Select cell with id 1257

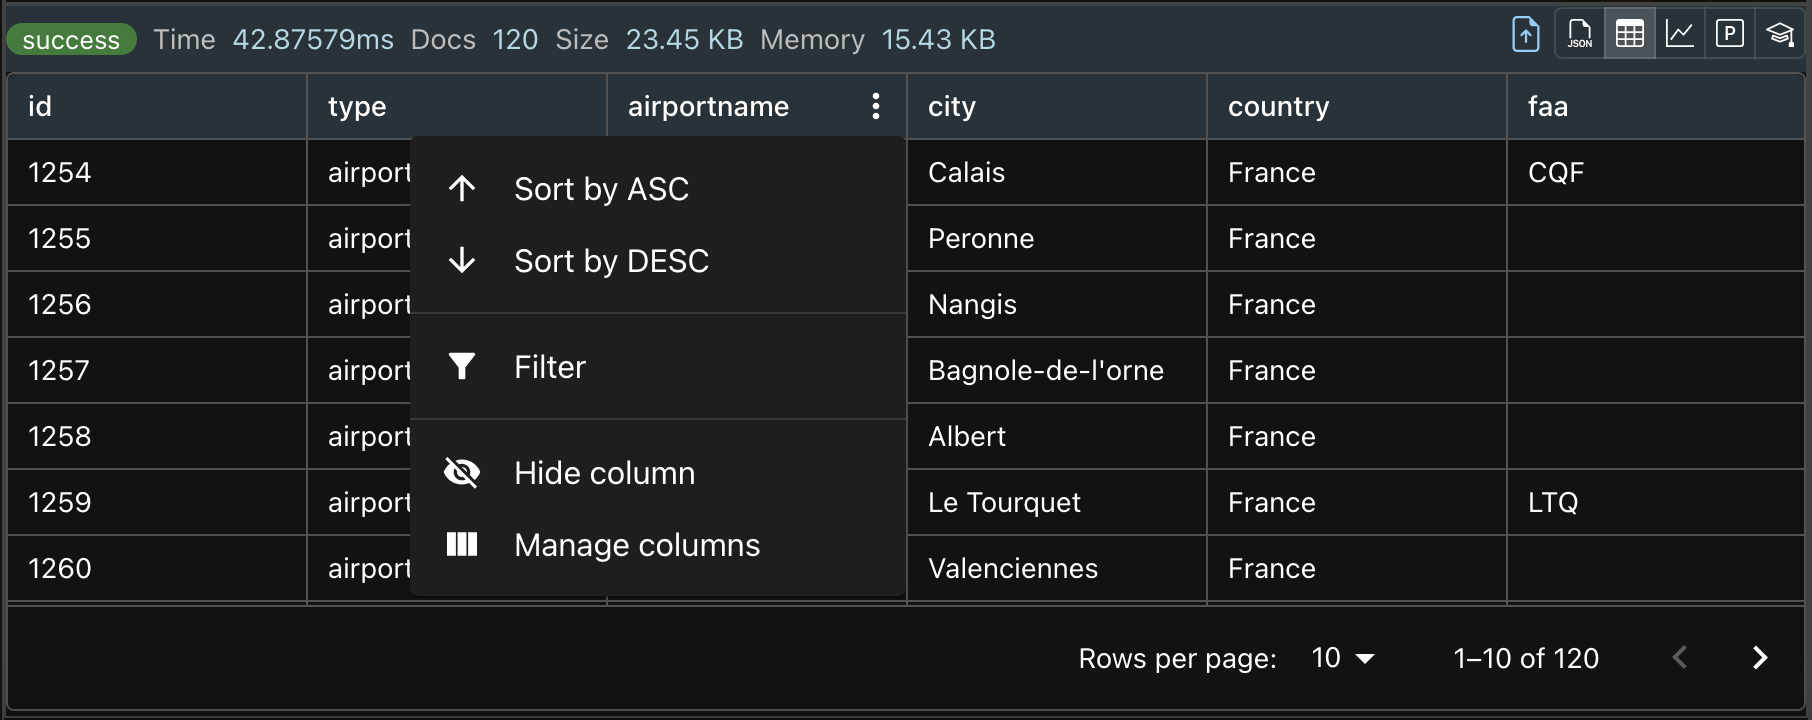(x=157, y=370)
